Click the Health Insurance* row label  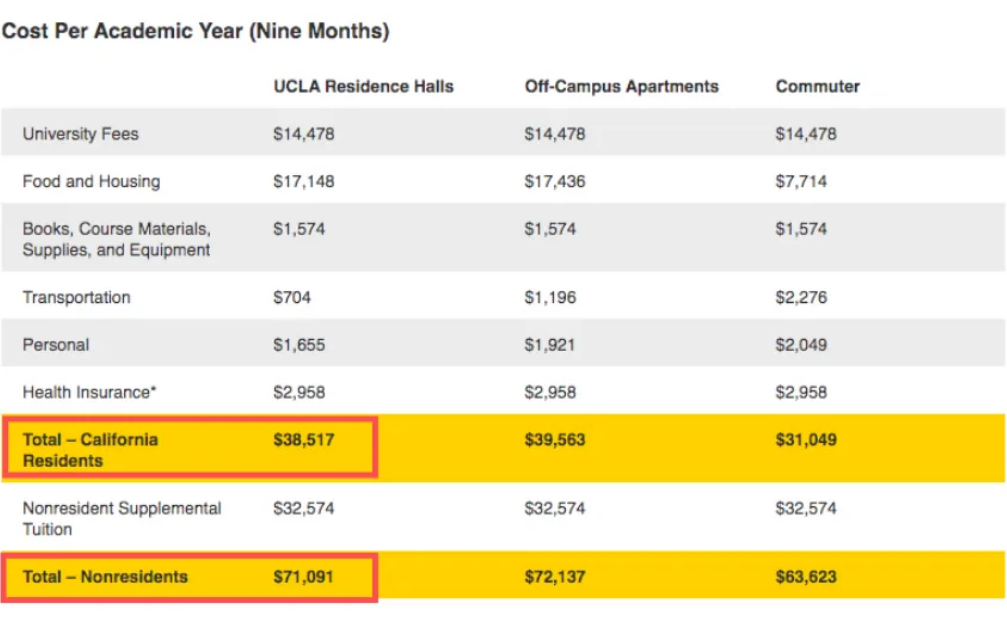coord(90,393)
